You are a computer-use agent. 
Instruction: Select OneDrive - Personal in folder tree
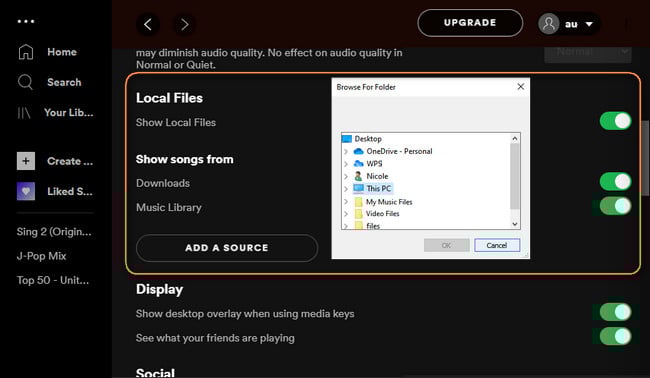tap(399, 151)
